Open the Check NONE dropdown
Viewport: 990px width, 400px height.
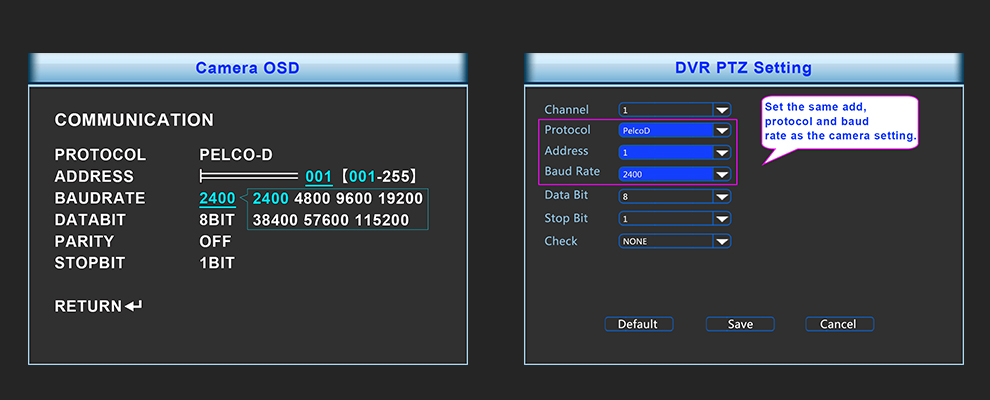pos(721,241)
